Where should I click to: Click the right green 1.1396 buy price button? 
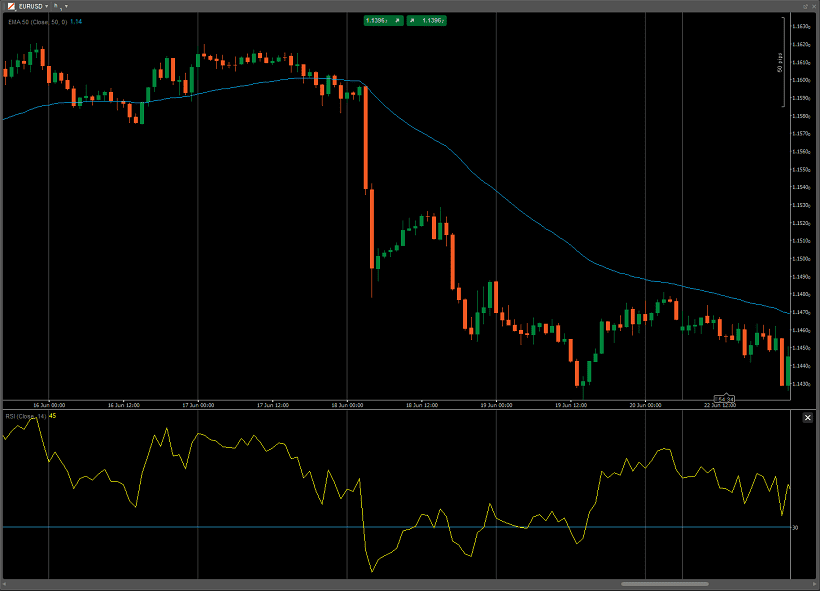pos(427,20)
